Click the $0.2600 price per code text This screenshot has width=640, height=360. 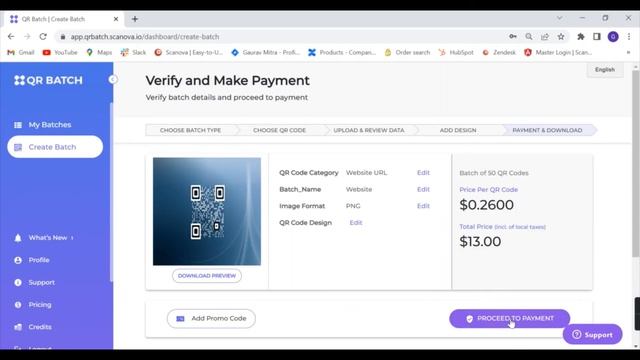point(487,205)
